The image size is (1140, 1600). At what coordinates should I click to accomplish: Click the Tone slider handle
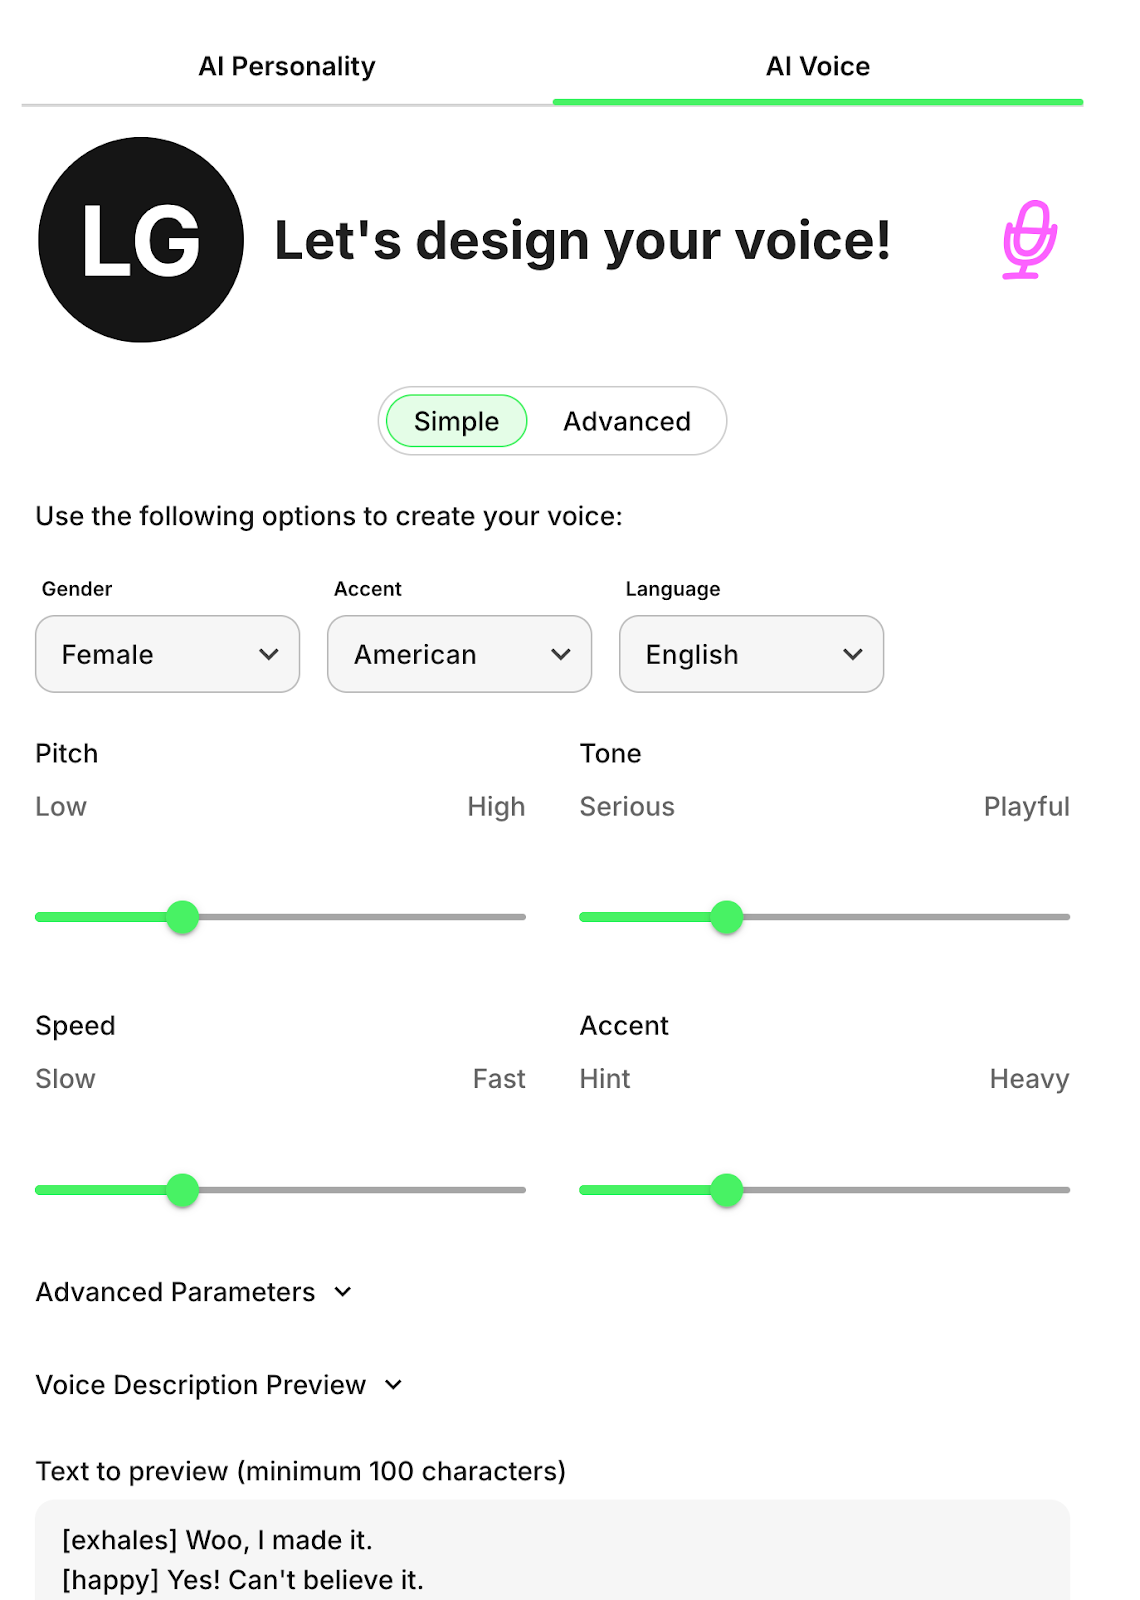click(727, 917)
